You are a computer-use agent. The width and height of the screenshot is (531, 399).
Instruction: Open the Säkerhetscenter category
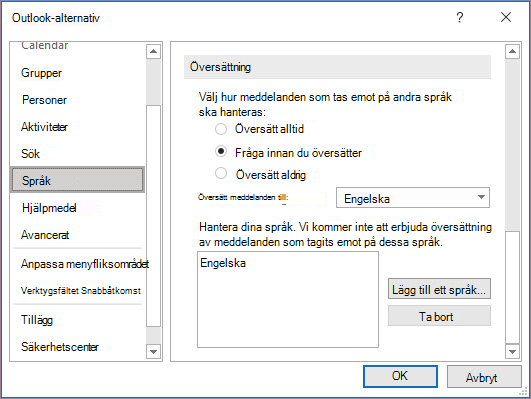[x=60, y=346]
